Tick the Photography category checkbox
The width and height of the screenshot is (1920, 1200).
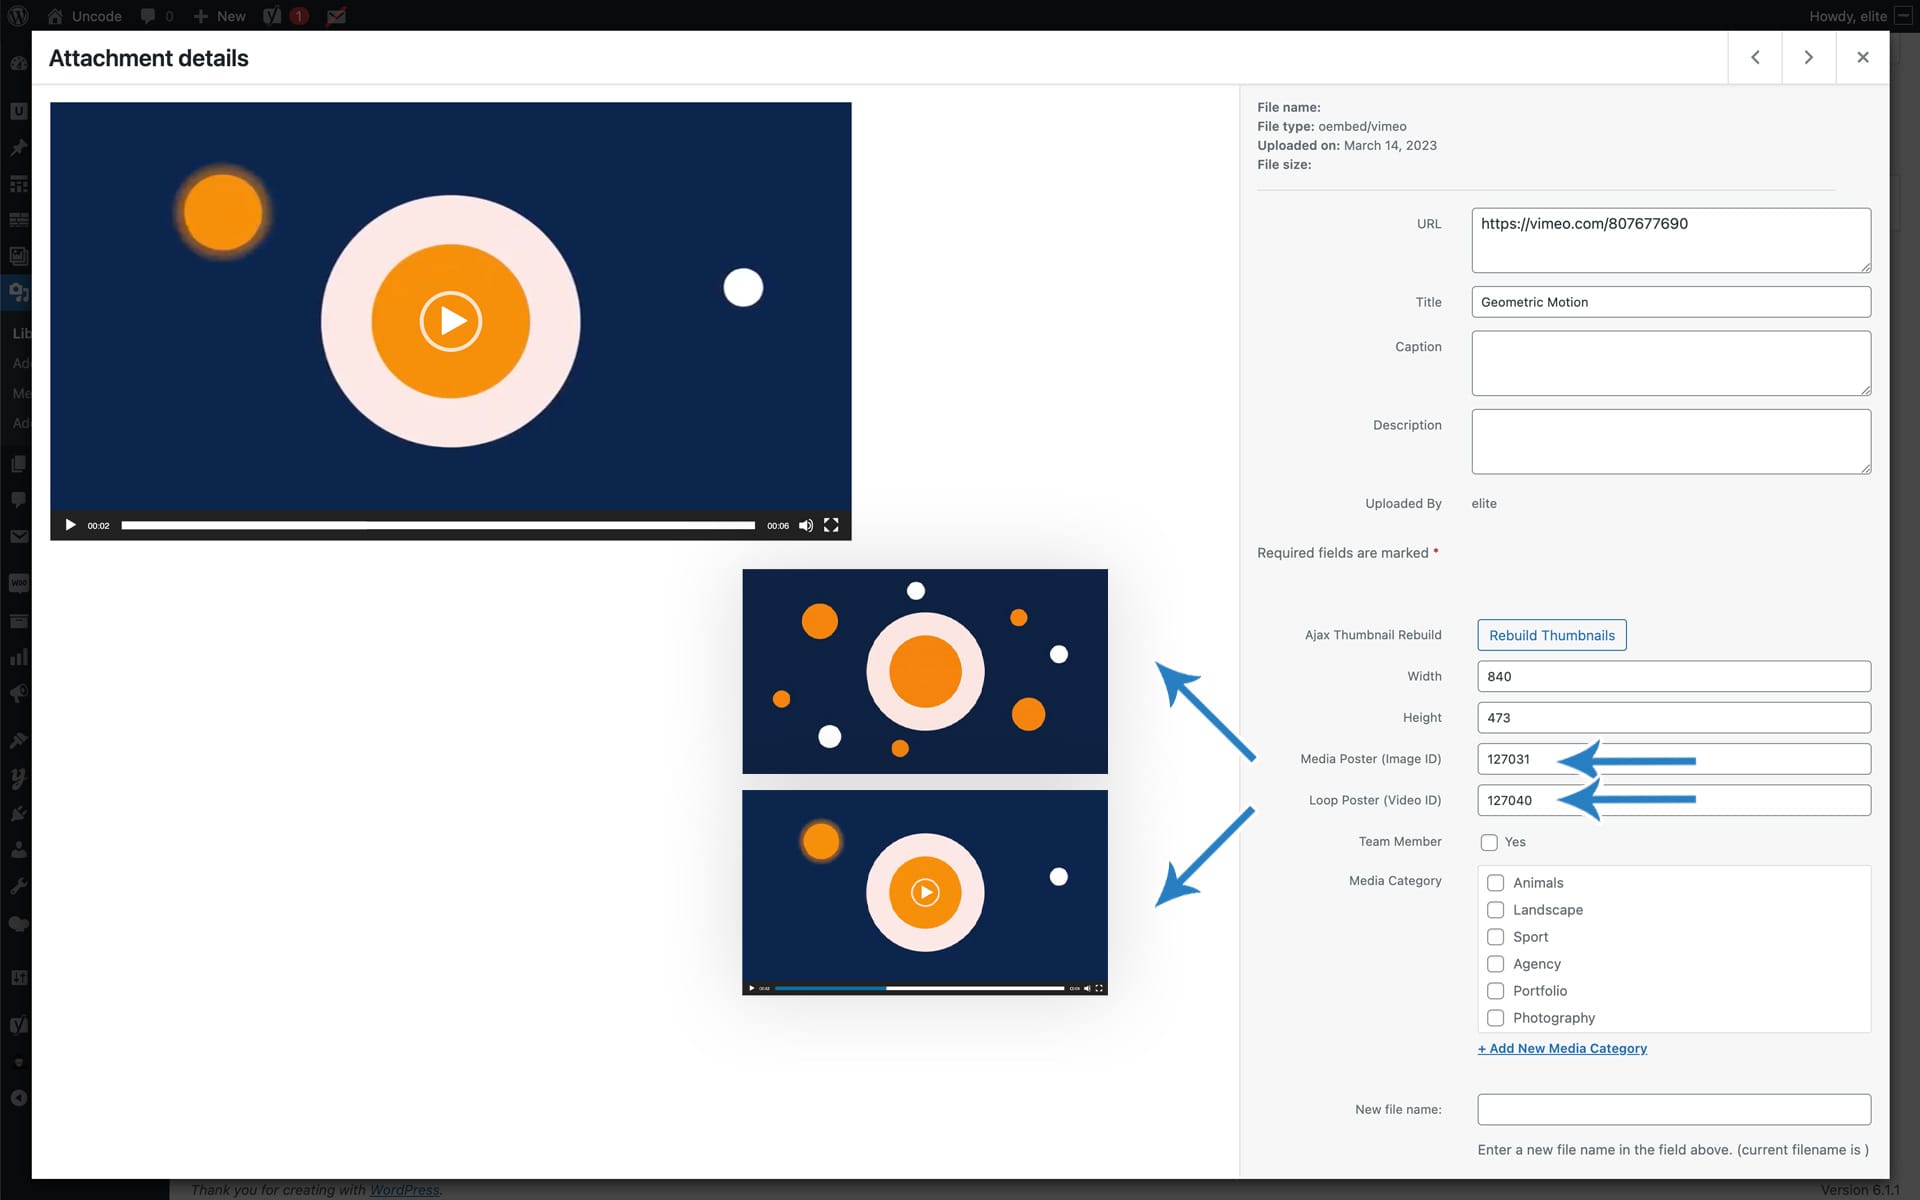[x=1495, y=1018]
